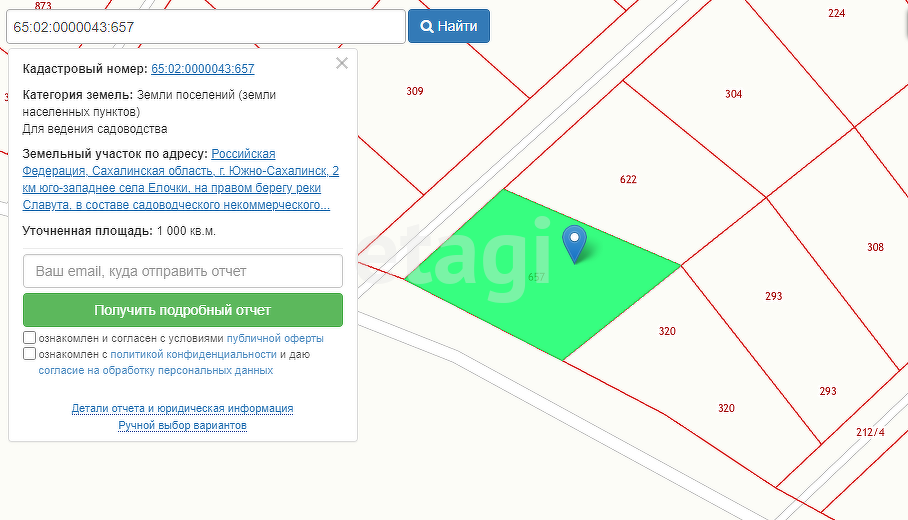Open the land plot address link
908x520 pixels.
point(180,179)
